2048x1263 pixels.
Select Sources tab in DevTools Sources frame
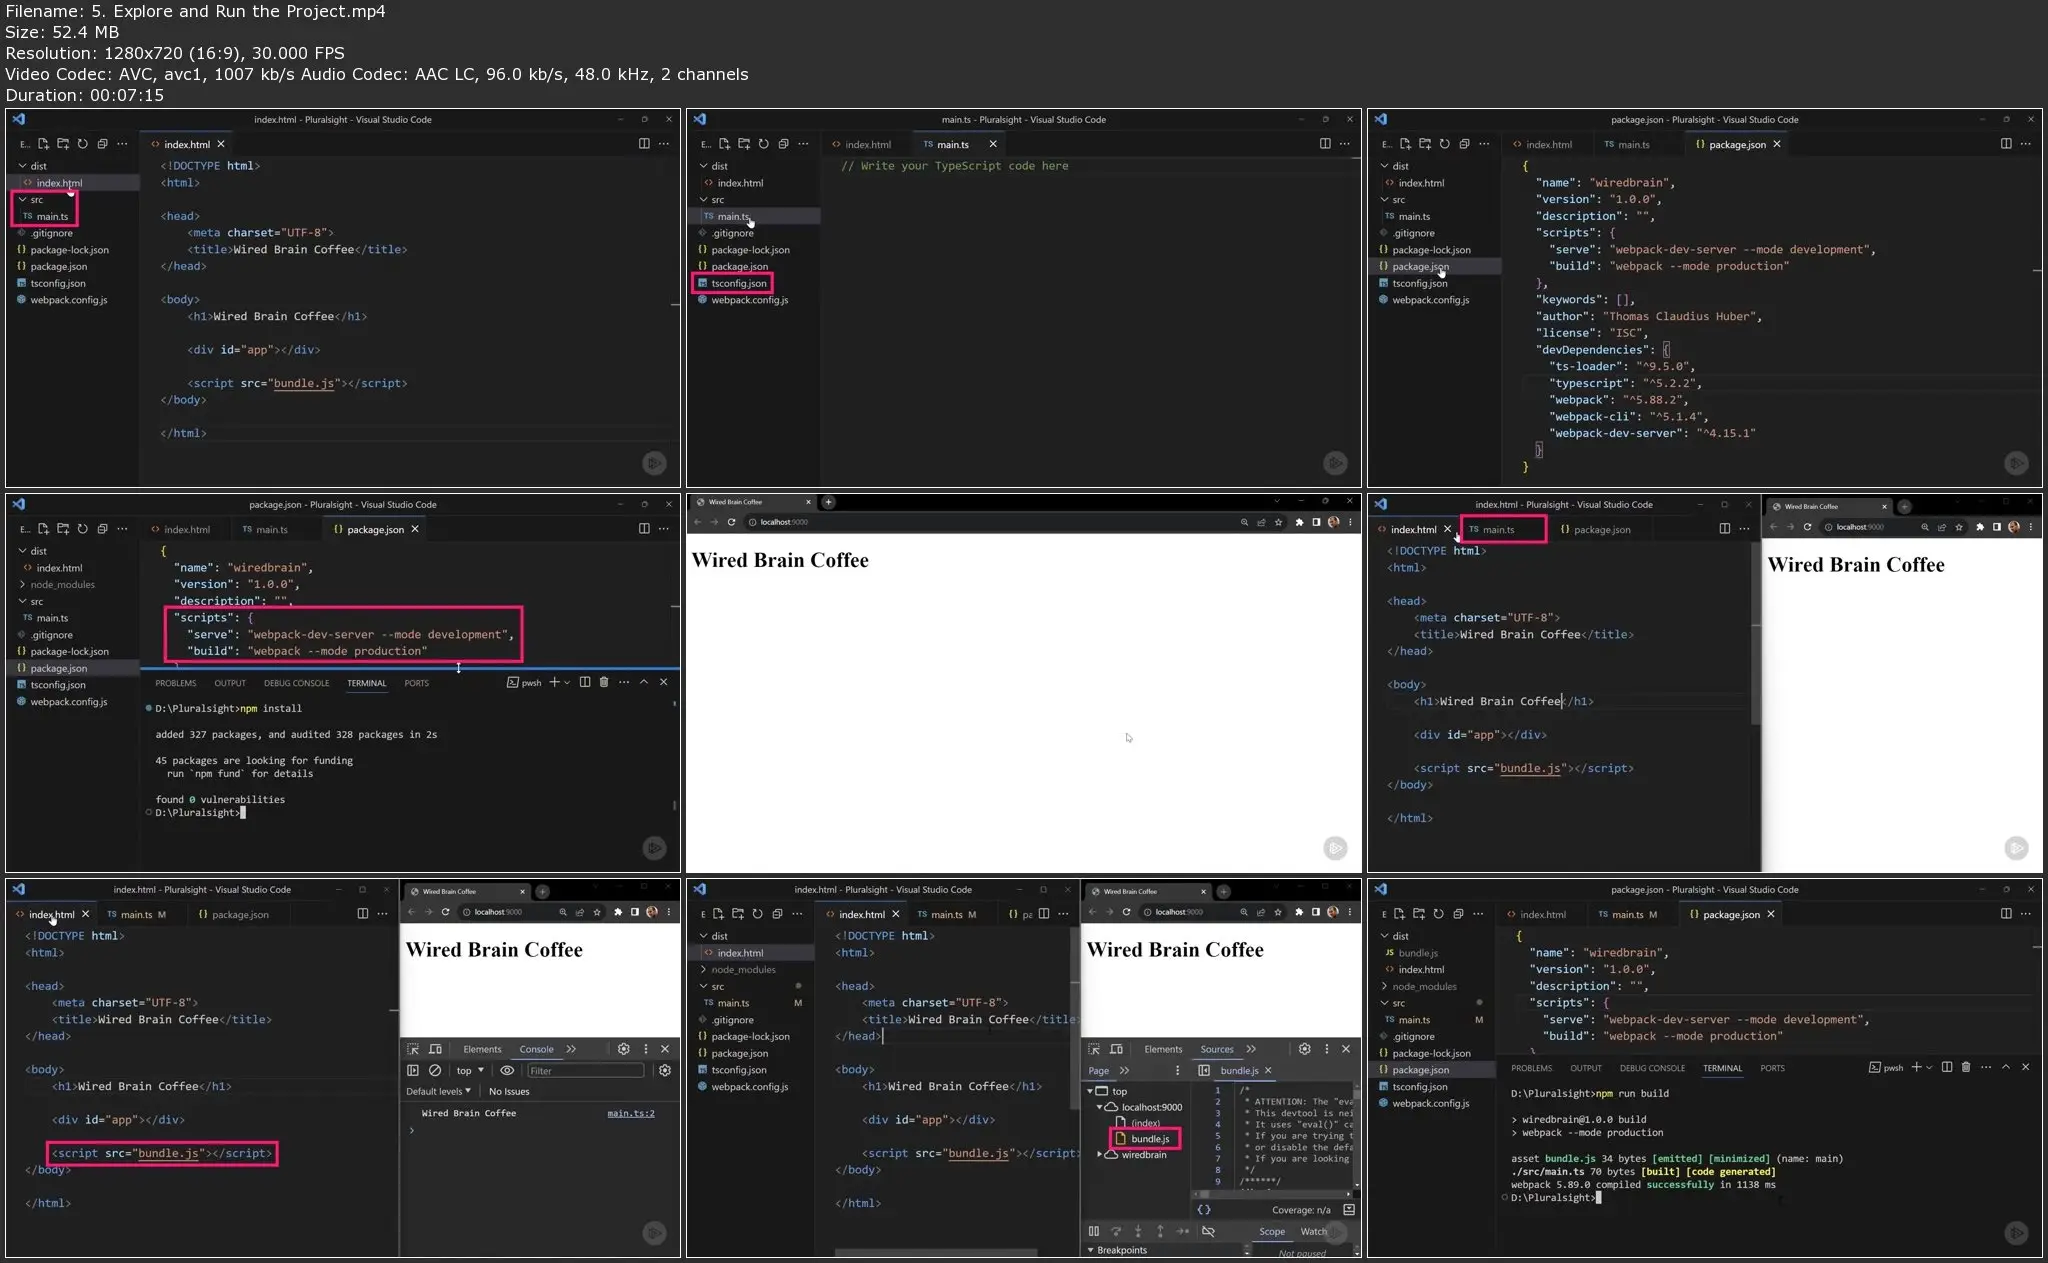coord(1217,1049)
